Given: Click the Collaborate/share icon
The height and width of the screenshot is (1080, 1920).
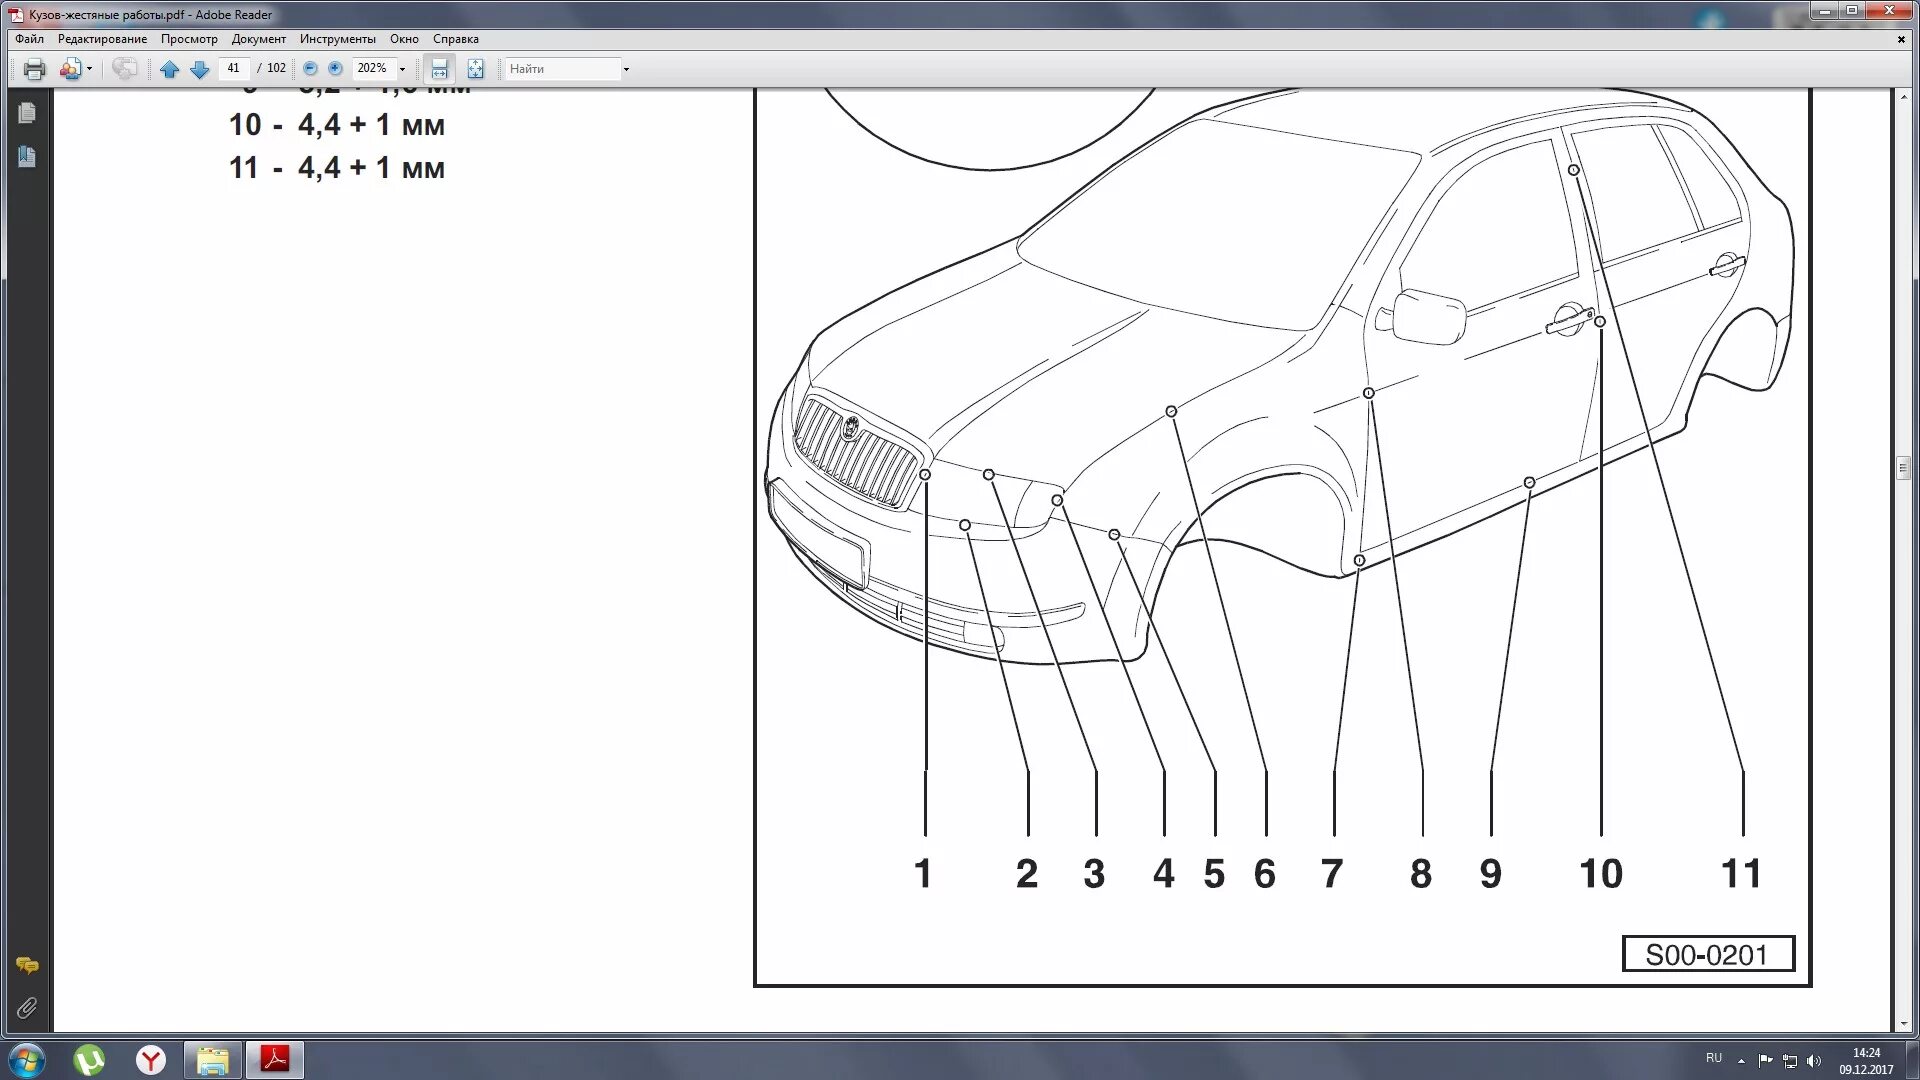Looking at the screenshot, I should click(x=70, y=69).
